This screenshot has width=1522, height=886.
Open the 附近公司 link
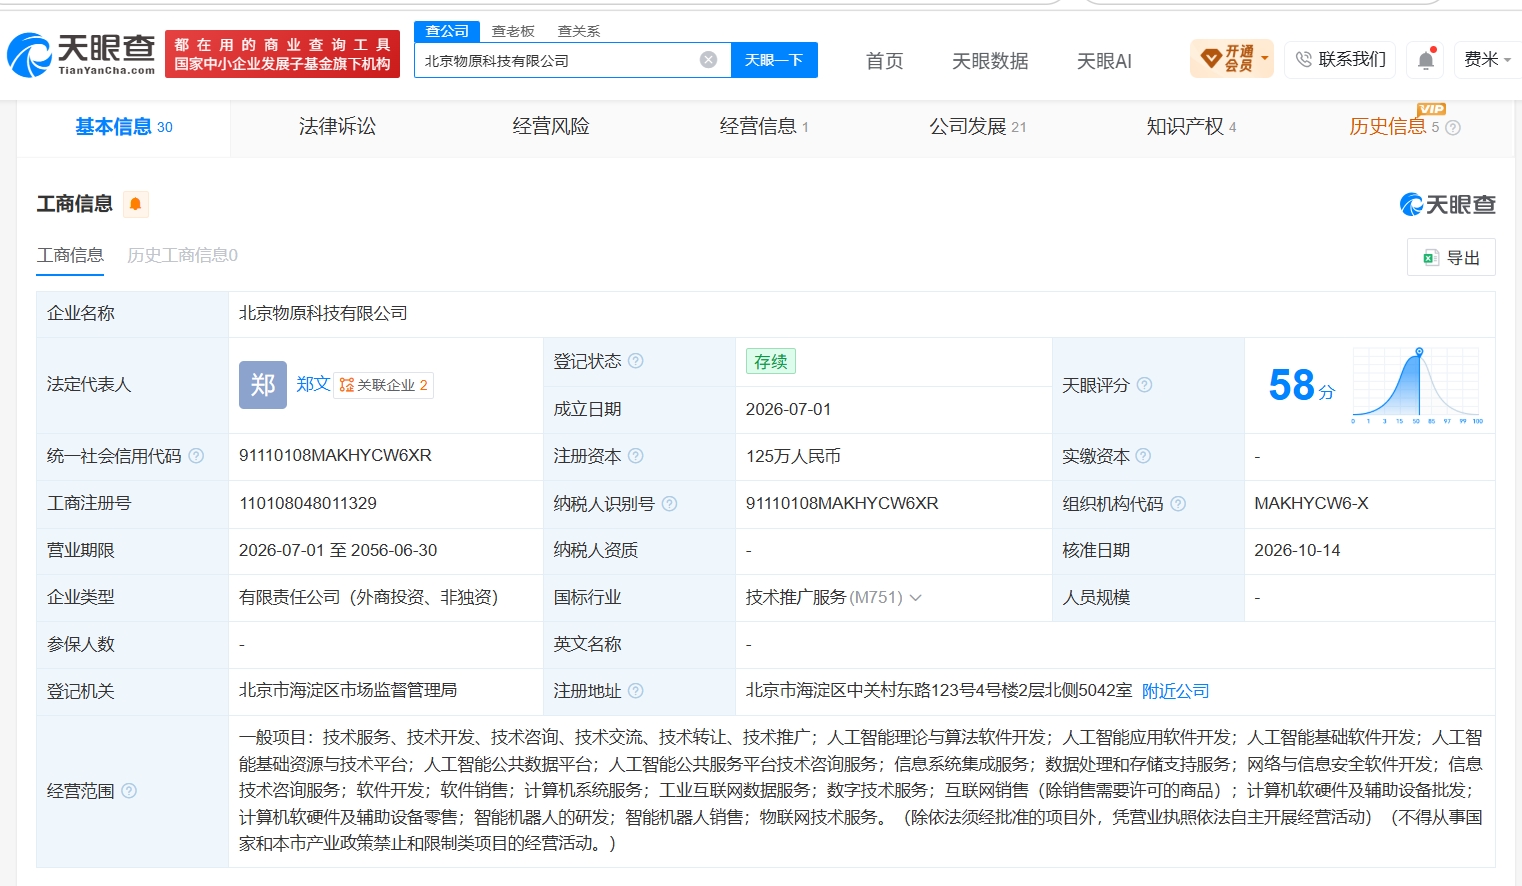coord(1175,691)
